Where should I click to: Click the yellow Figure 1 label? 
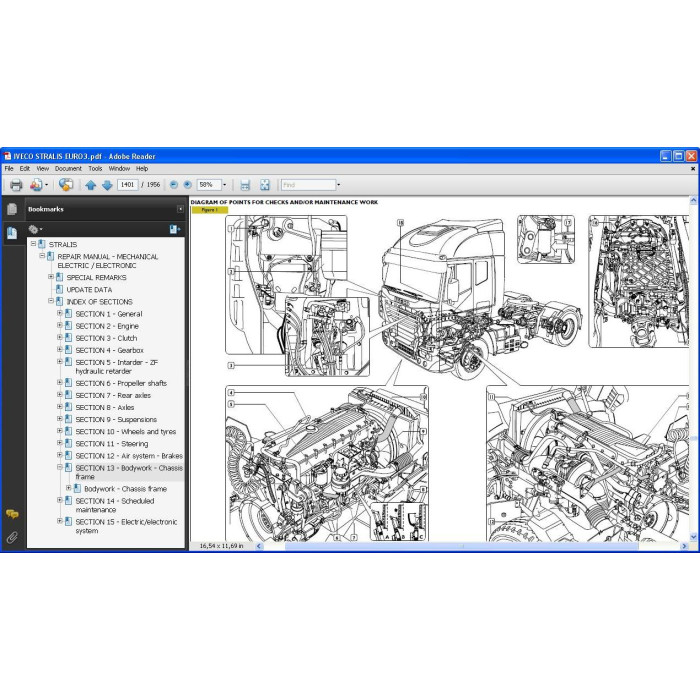point(210,210)
